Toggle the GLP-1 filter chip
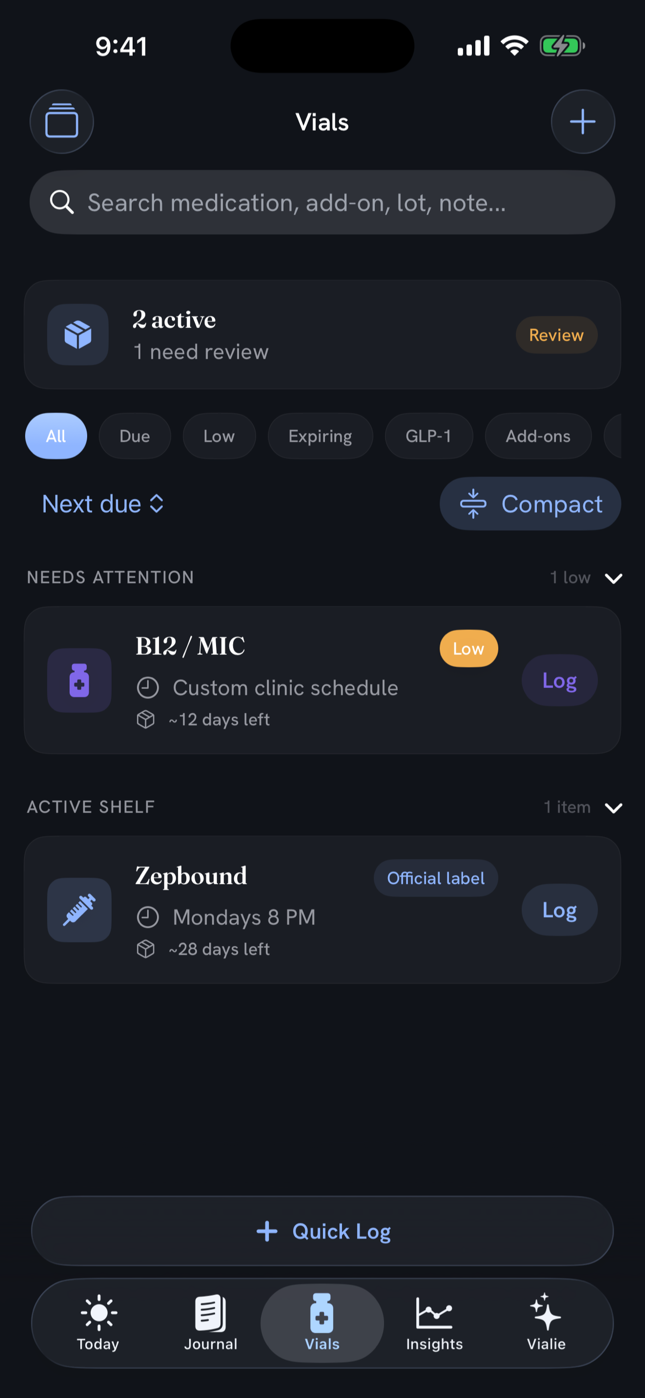Screen dimensions: 645x1398 (428, 436)
